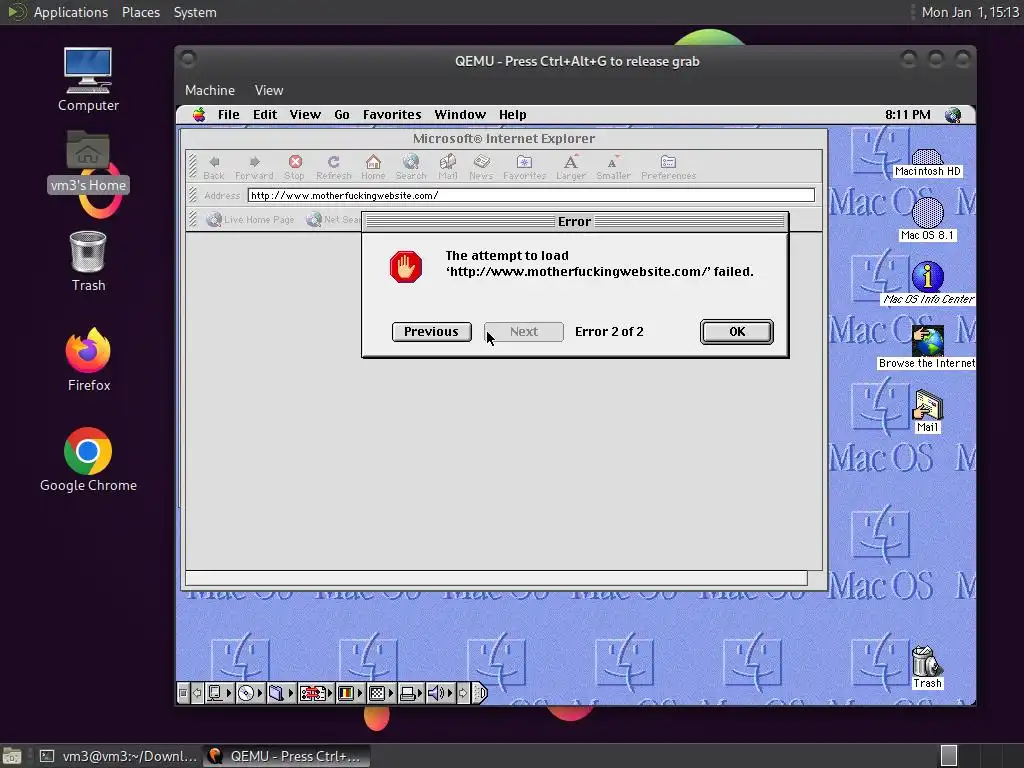
Task: Open the Apple menu icon
Action: pyautogui.click(x=199, y=115)
